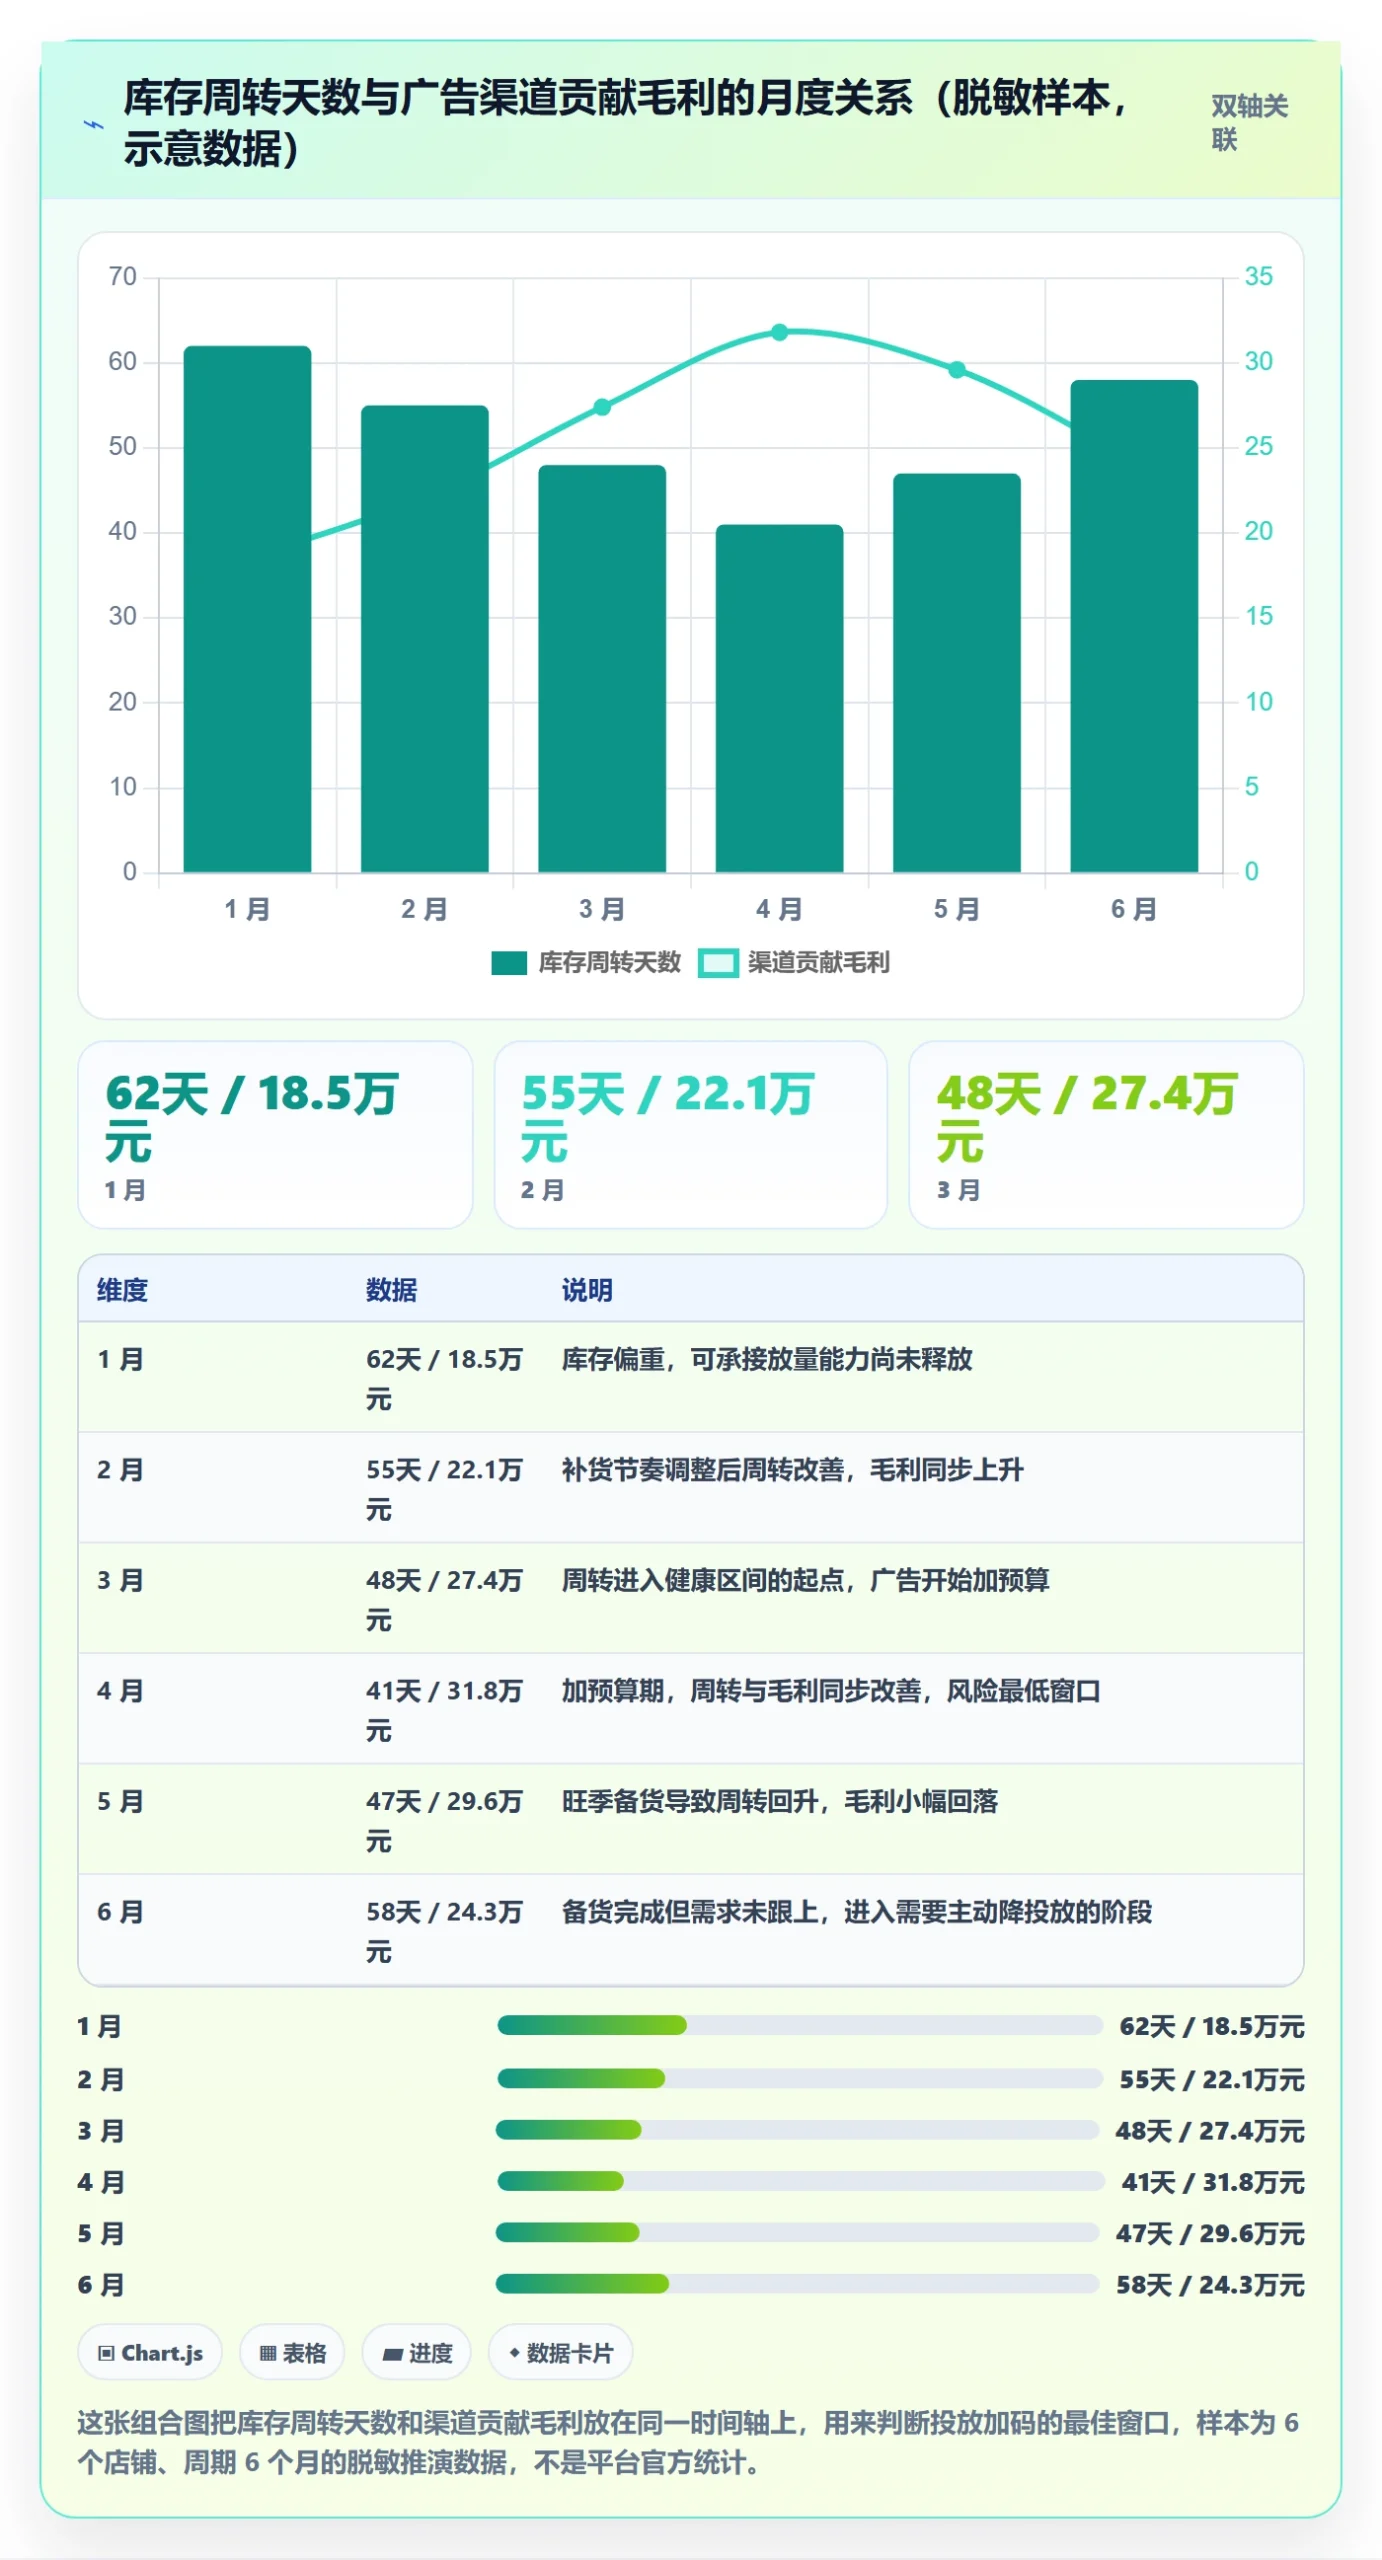The image size is (1382, 2560).
Task: Toggle the 渠道贡献毛利 legend swatch
Action: 718,963
